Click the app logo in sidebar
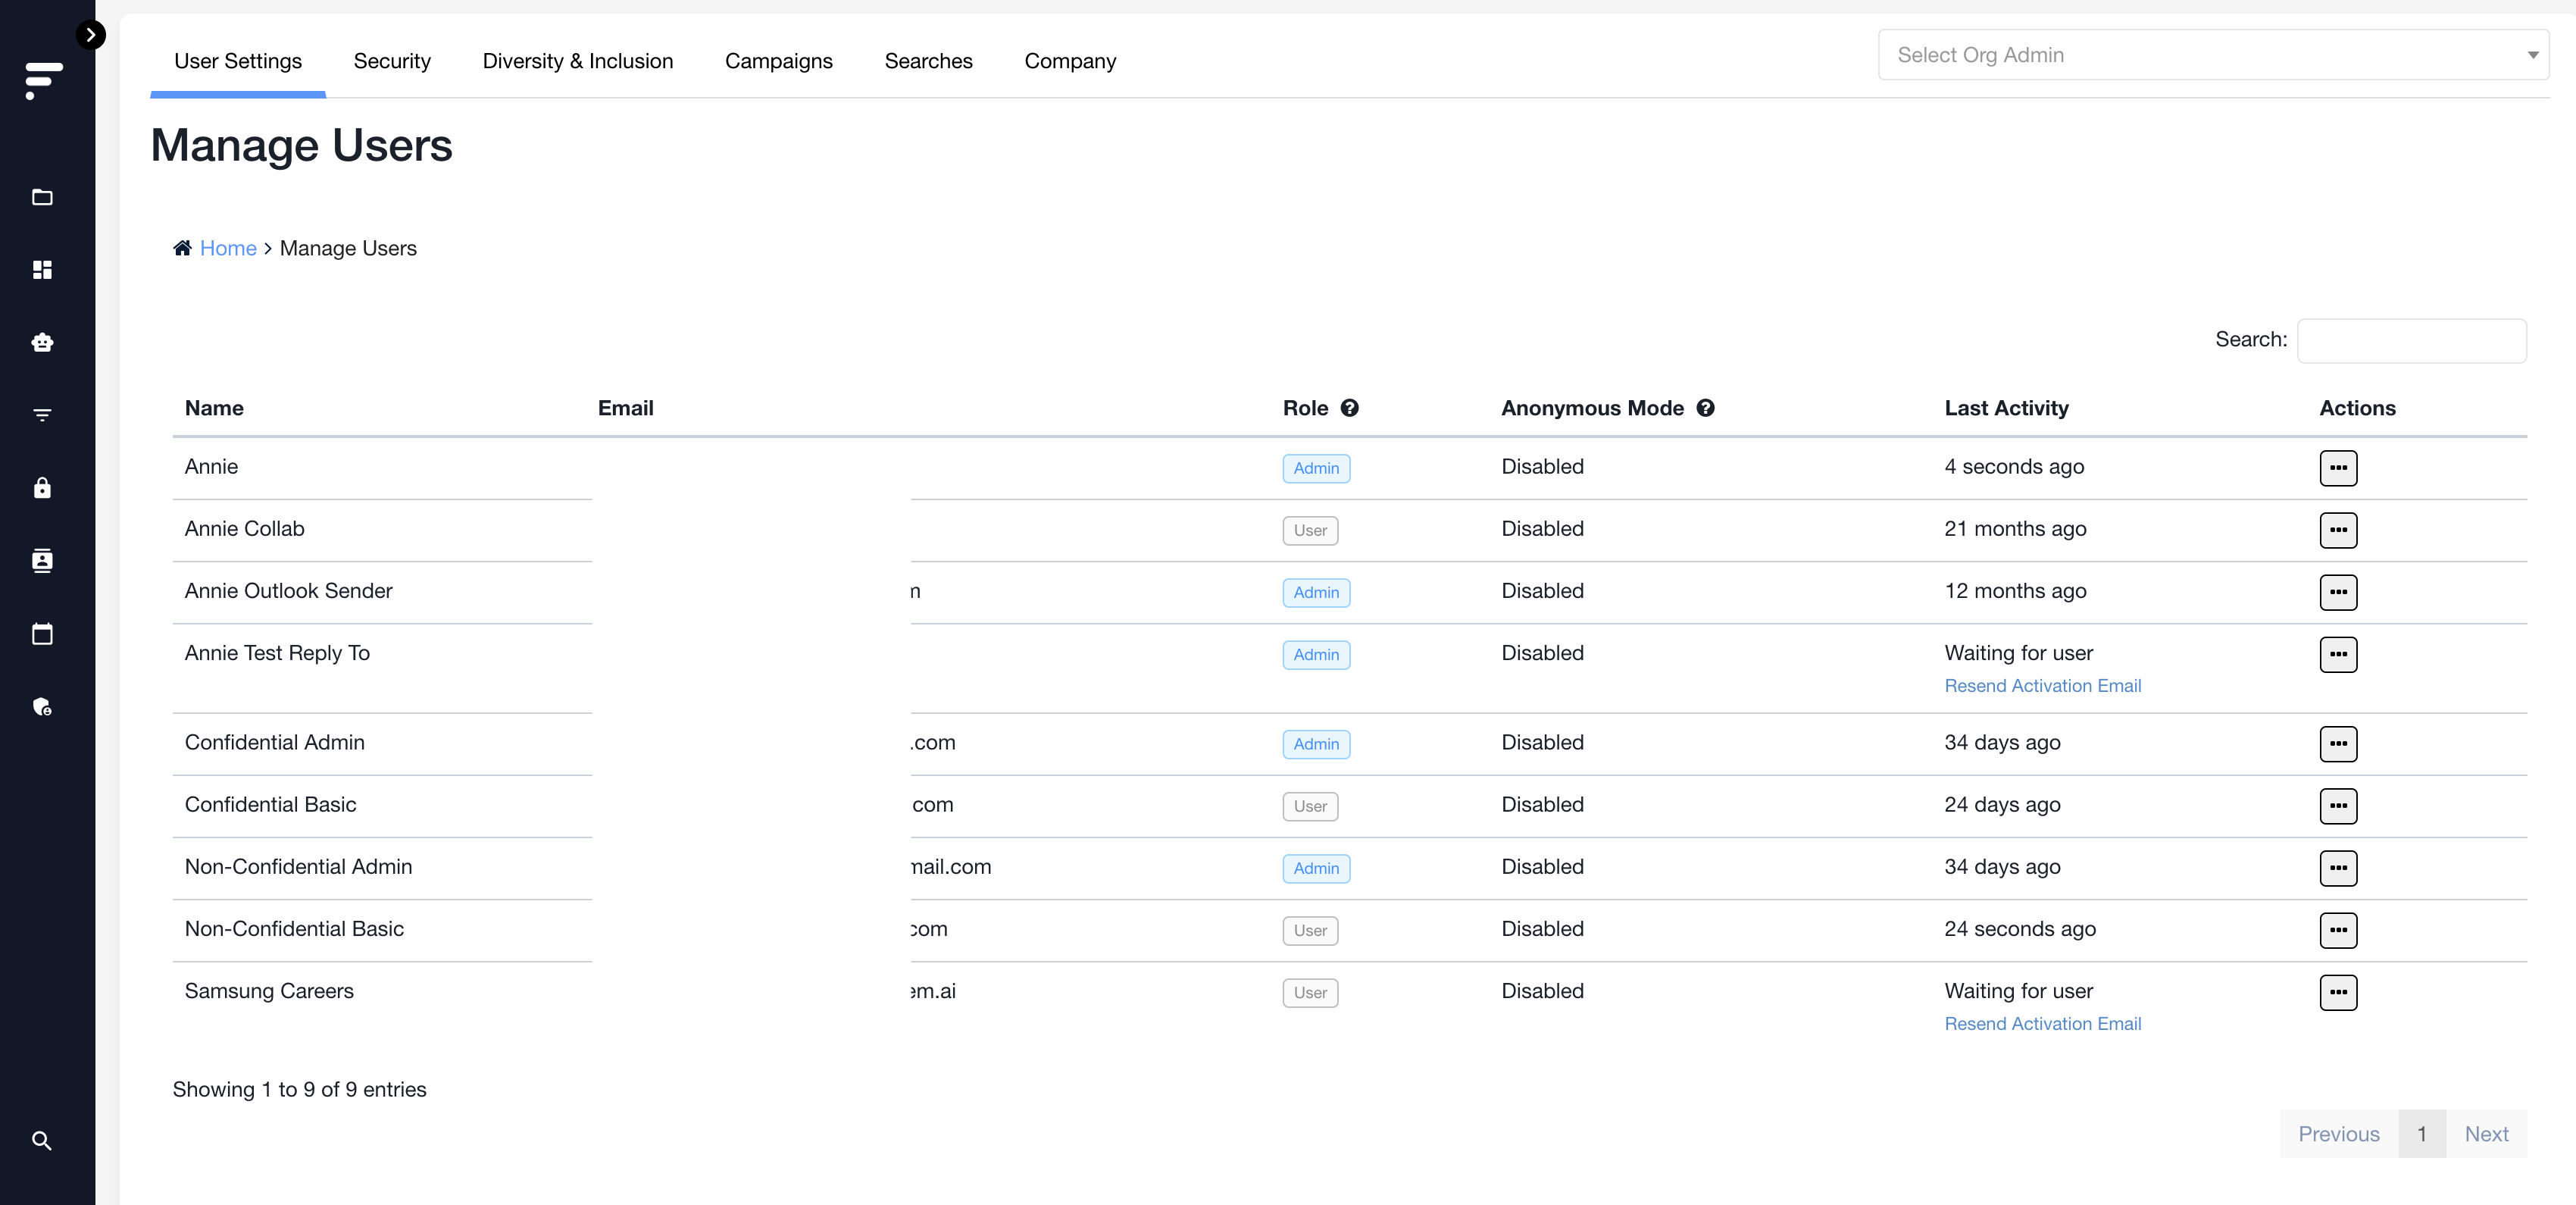 click(43, 80)
